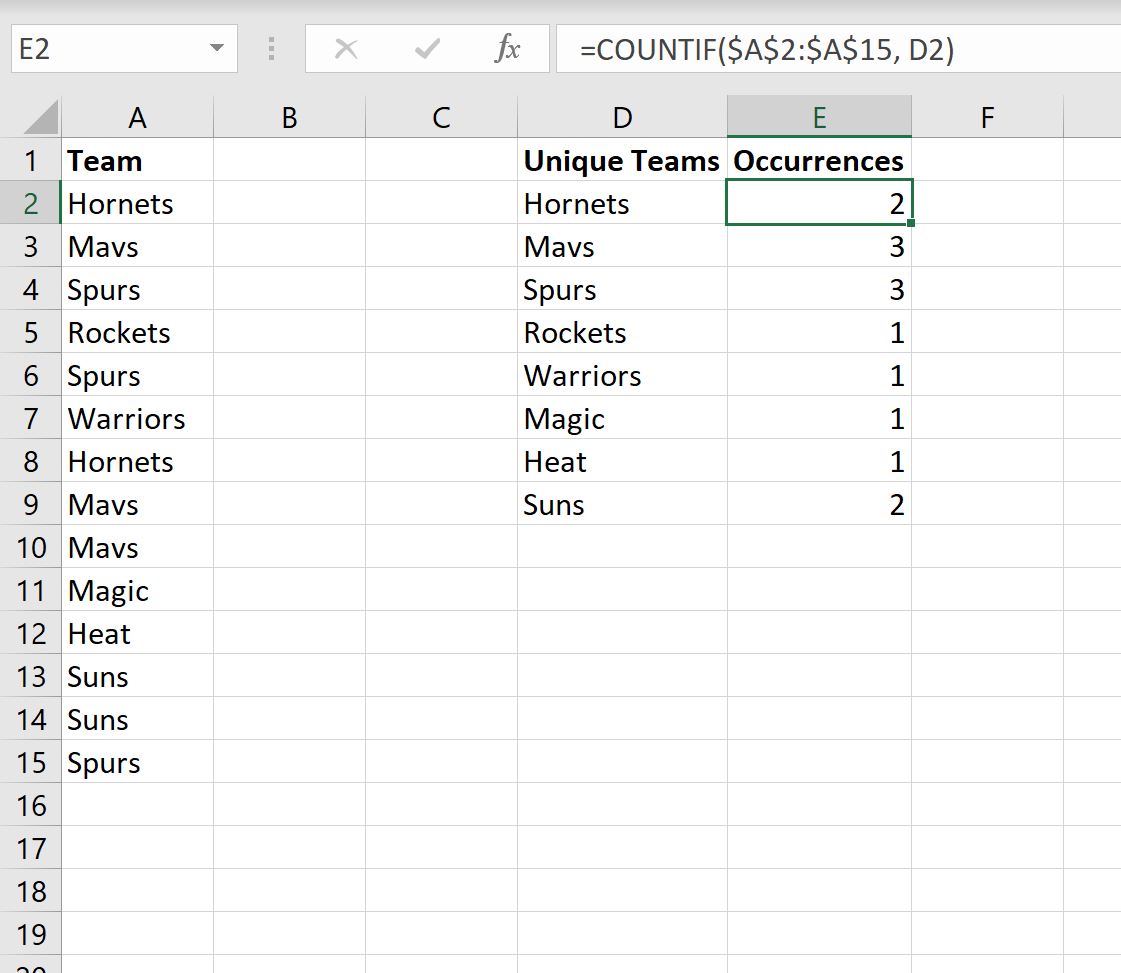1121x973 pixels.
Task: Open Insert Function fx dialog
Action: (507, 49)
